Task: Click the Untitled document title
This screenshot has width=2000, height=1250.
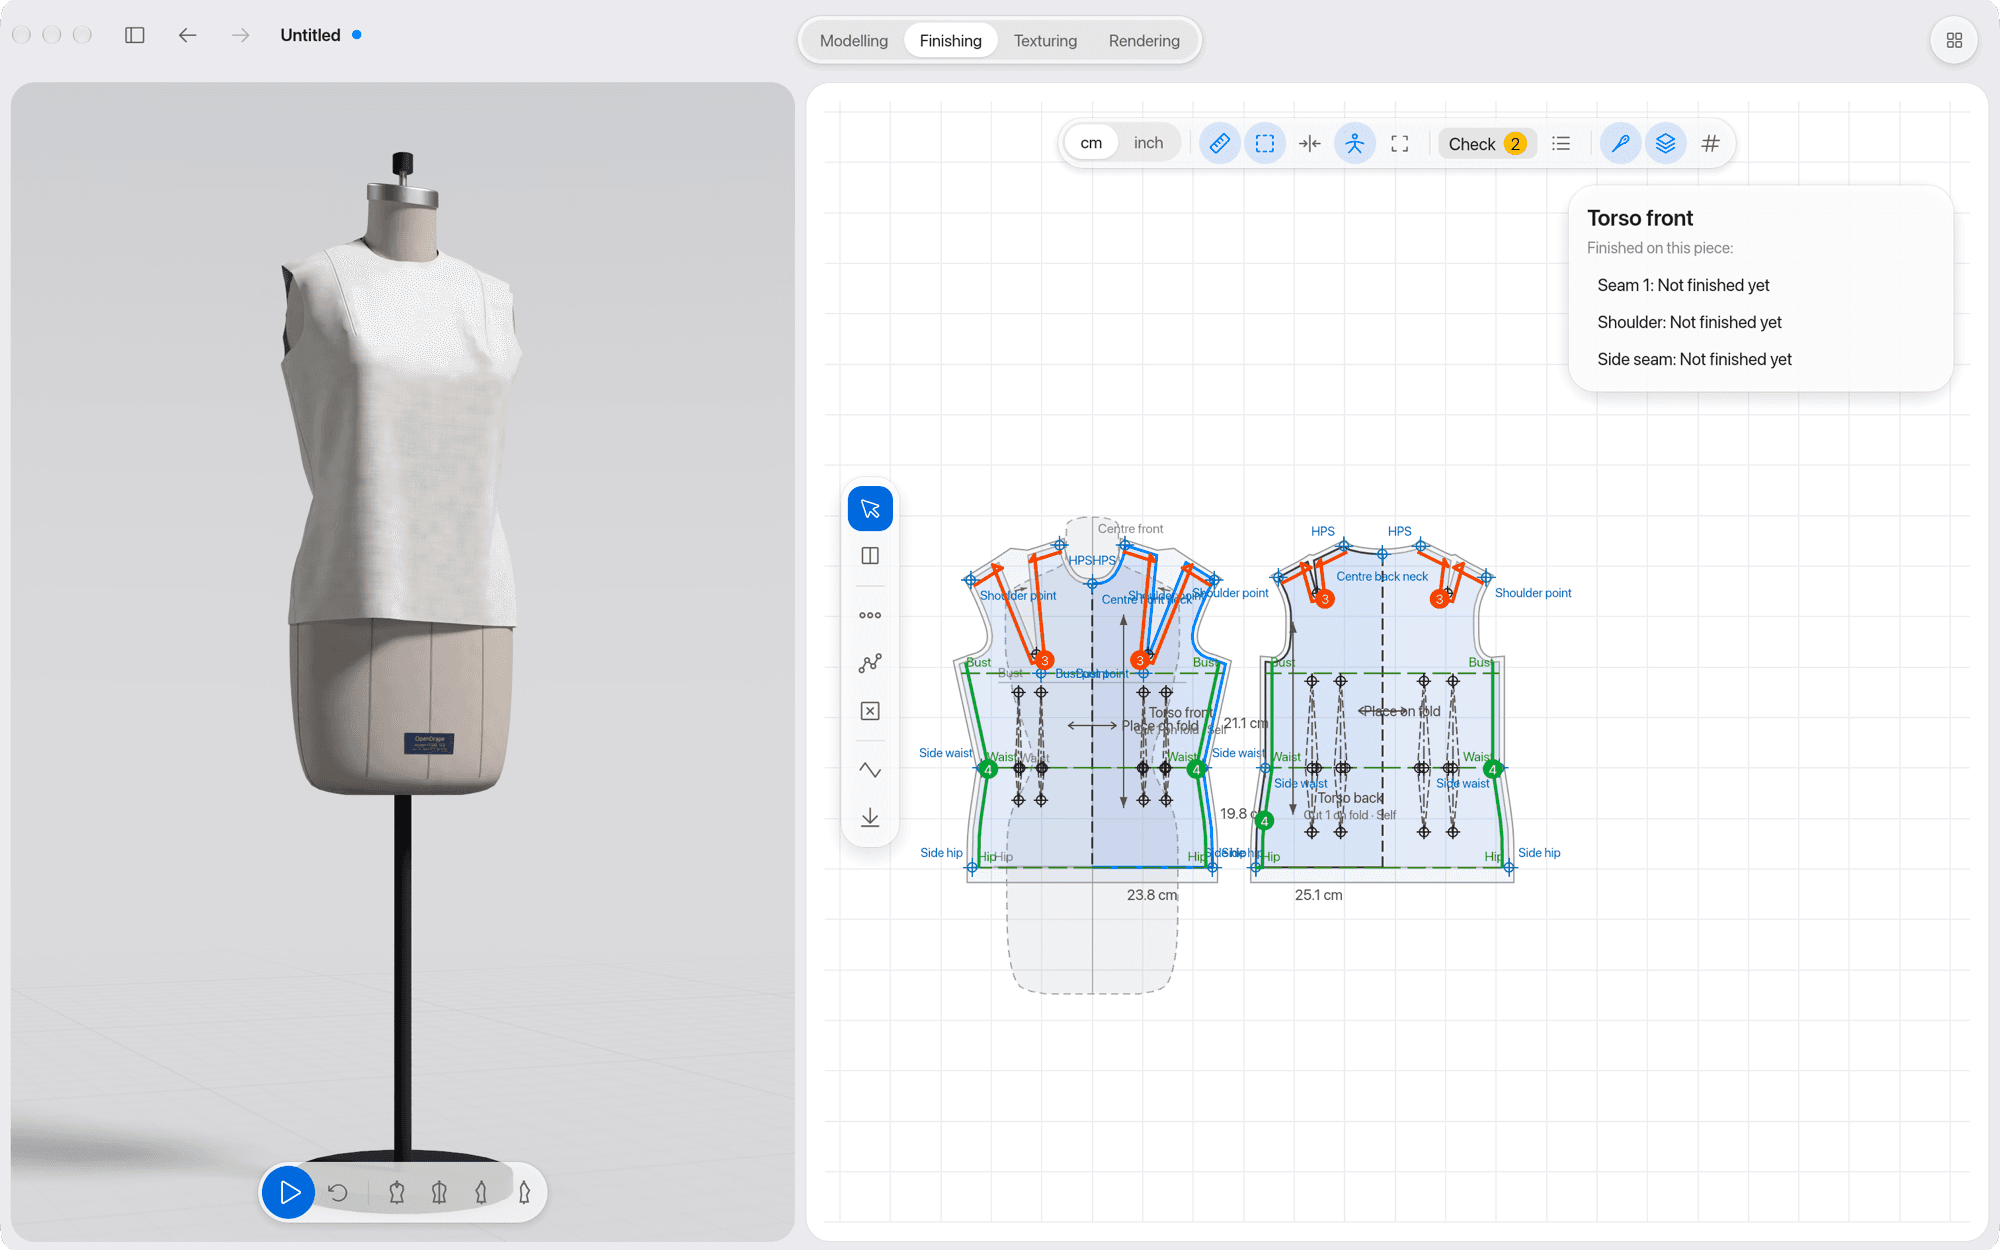Action: click(310, 35)
